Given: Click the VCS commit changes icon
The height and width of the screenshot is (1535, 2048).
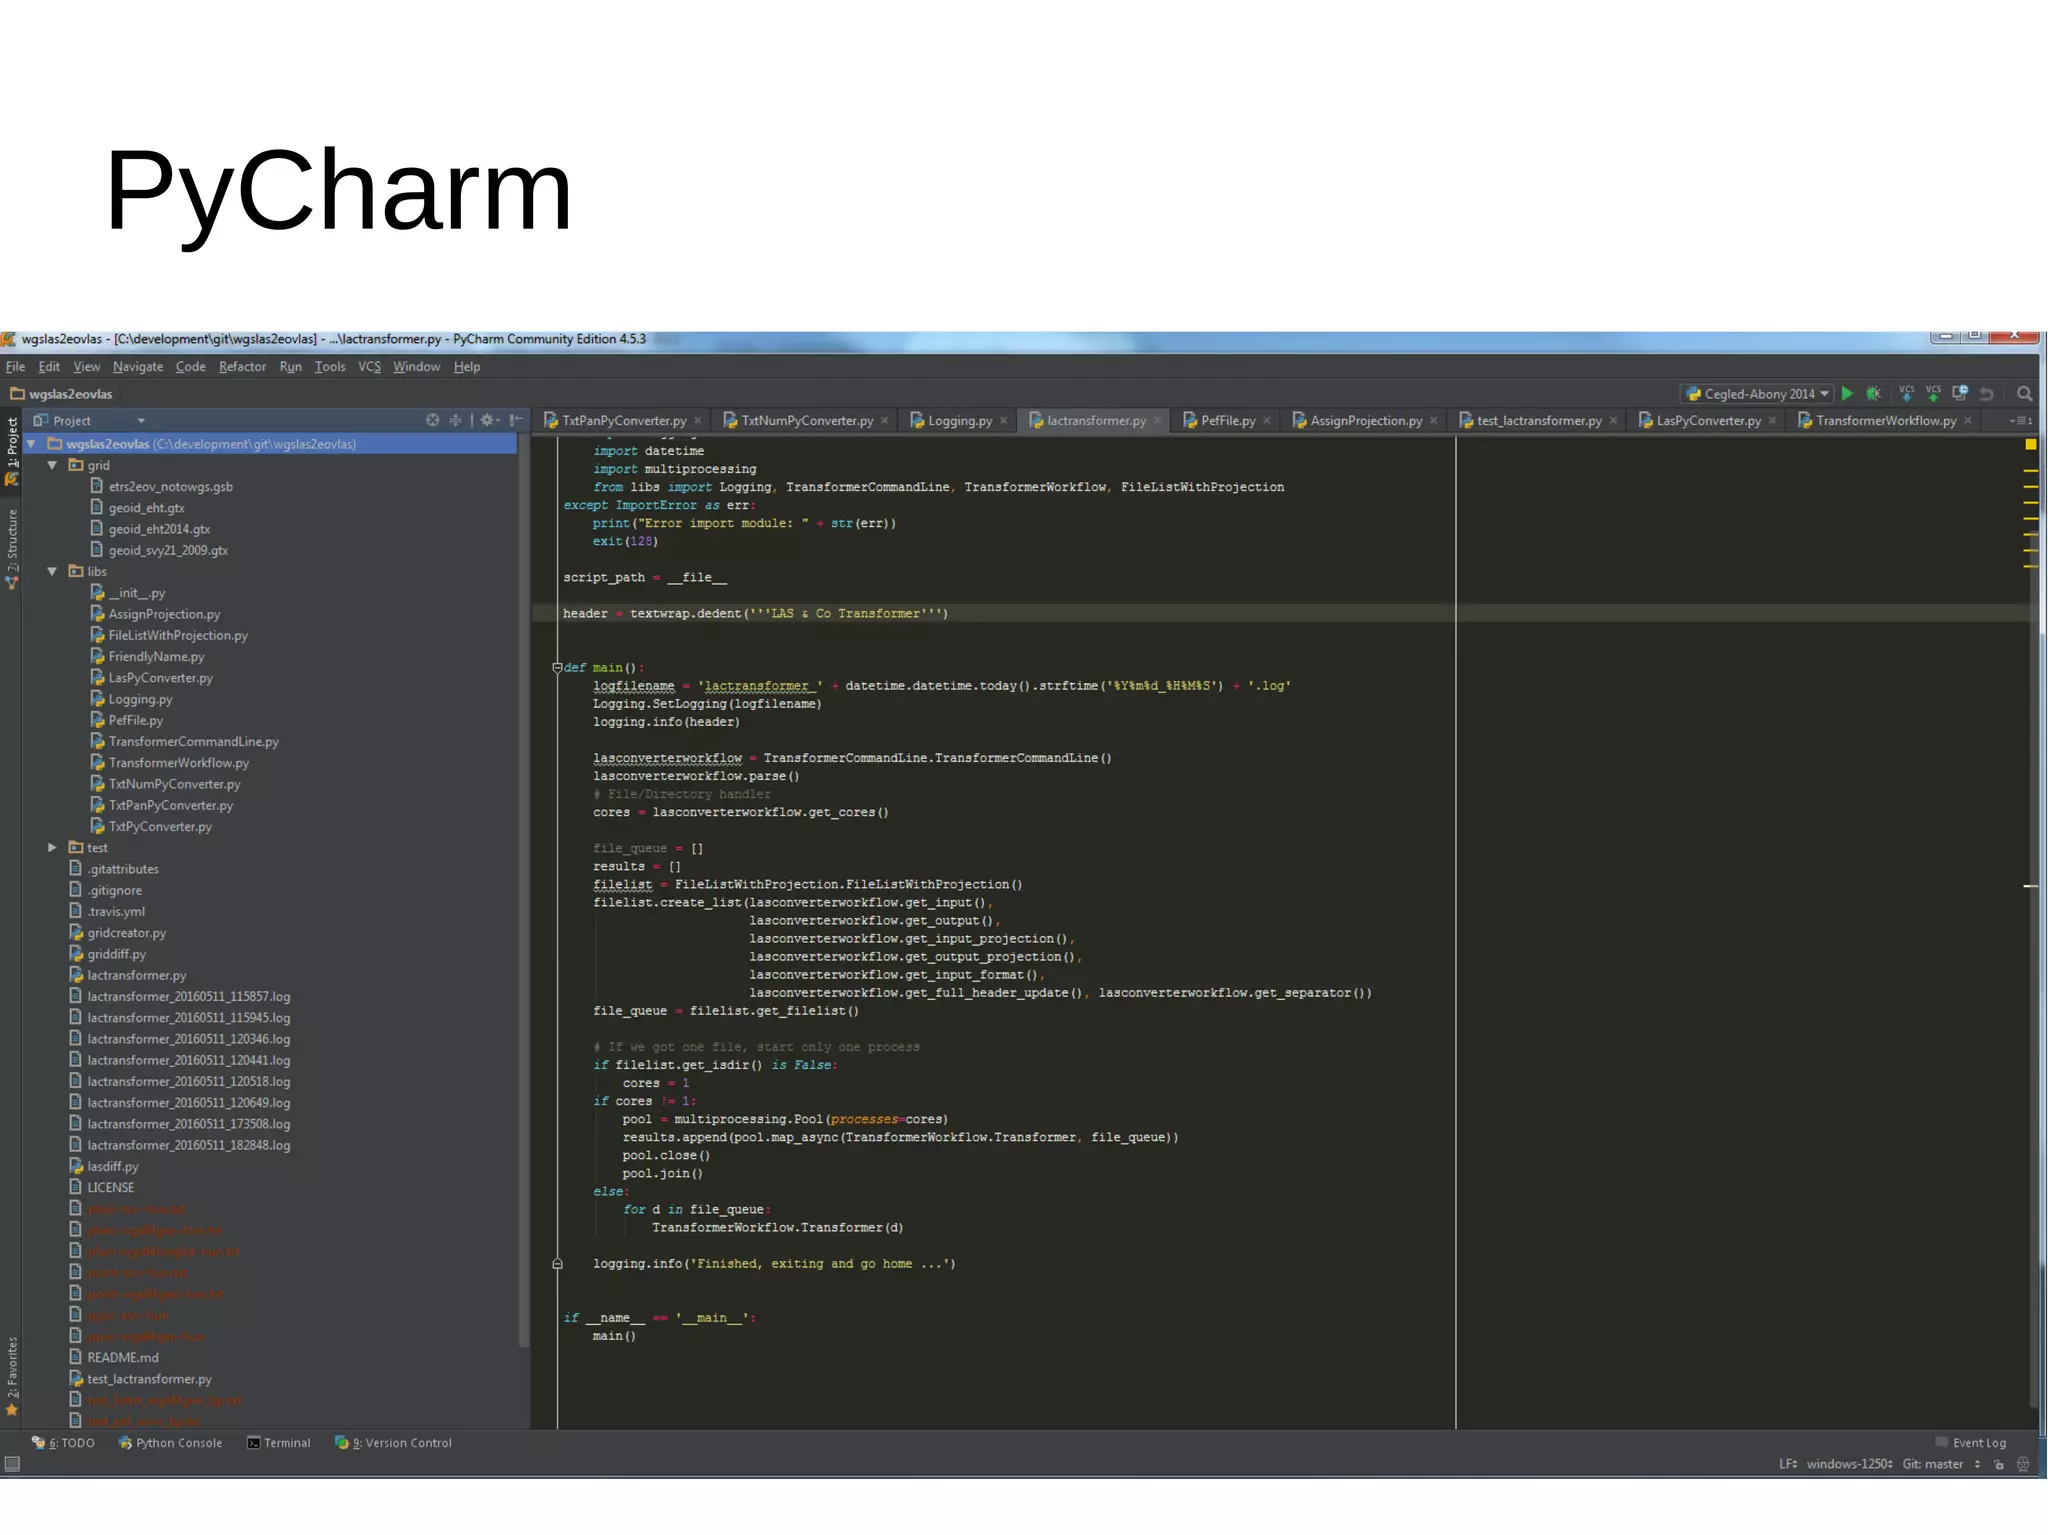Looking at the screenshot, I should click(x=1933, y=393).
